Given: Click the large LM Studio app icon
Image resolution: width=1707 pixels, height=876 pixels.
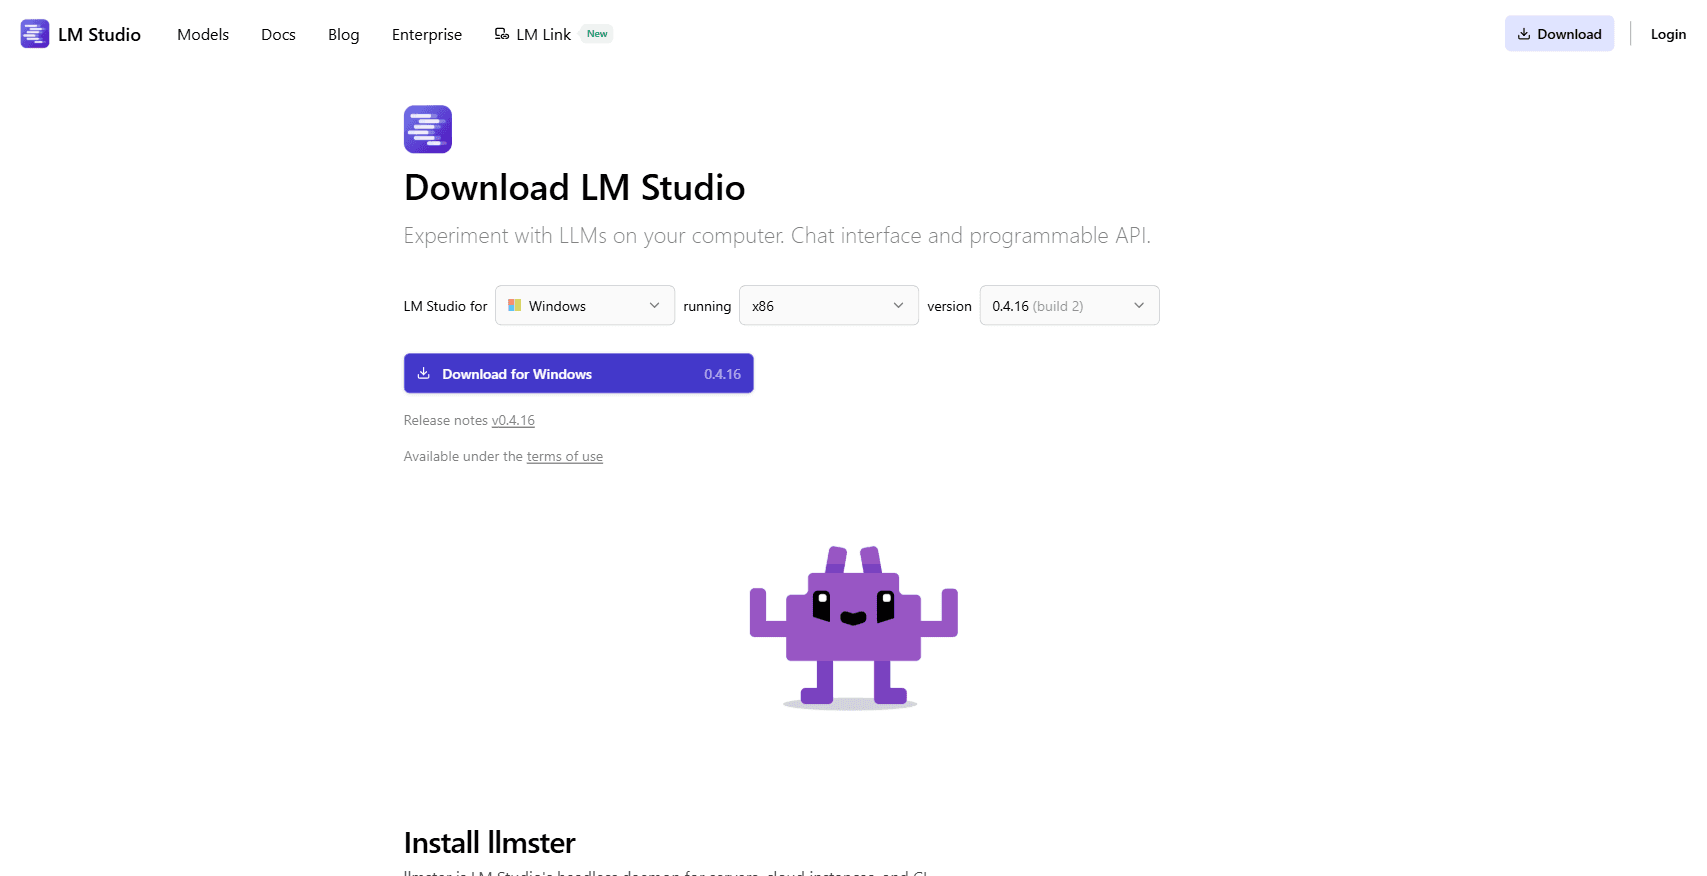Looking at the screenshot, I should (x=428, y=129).
